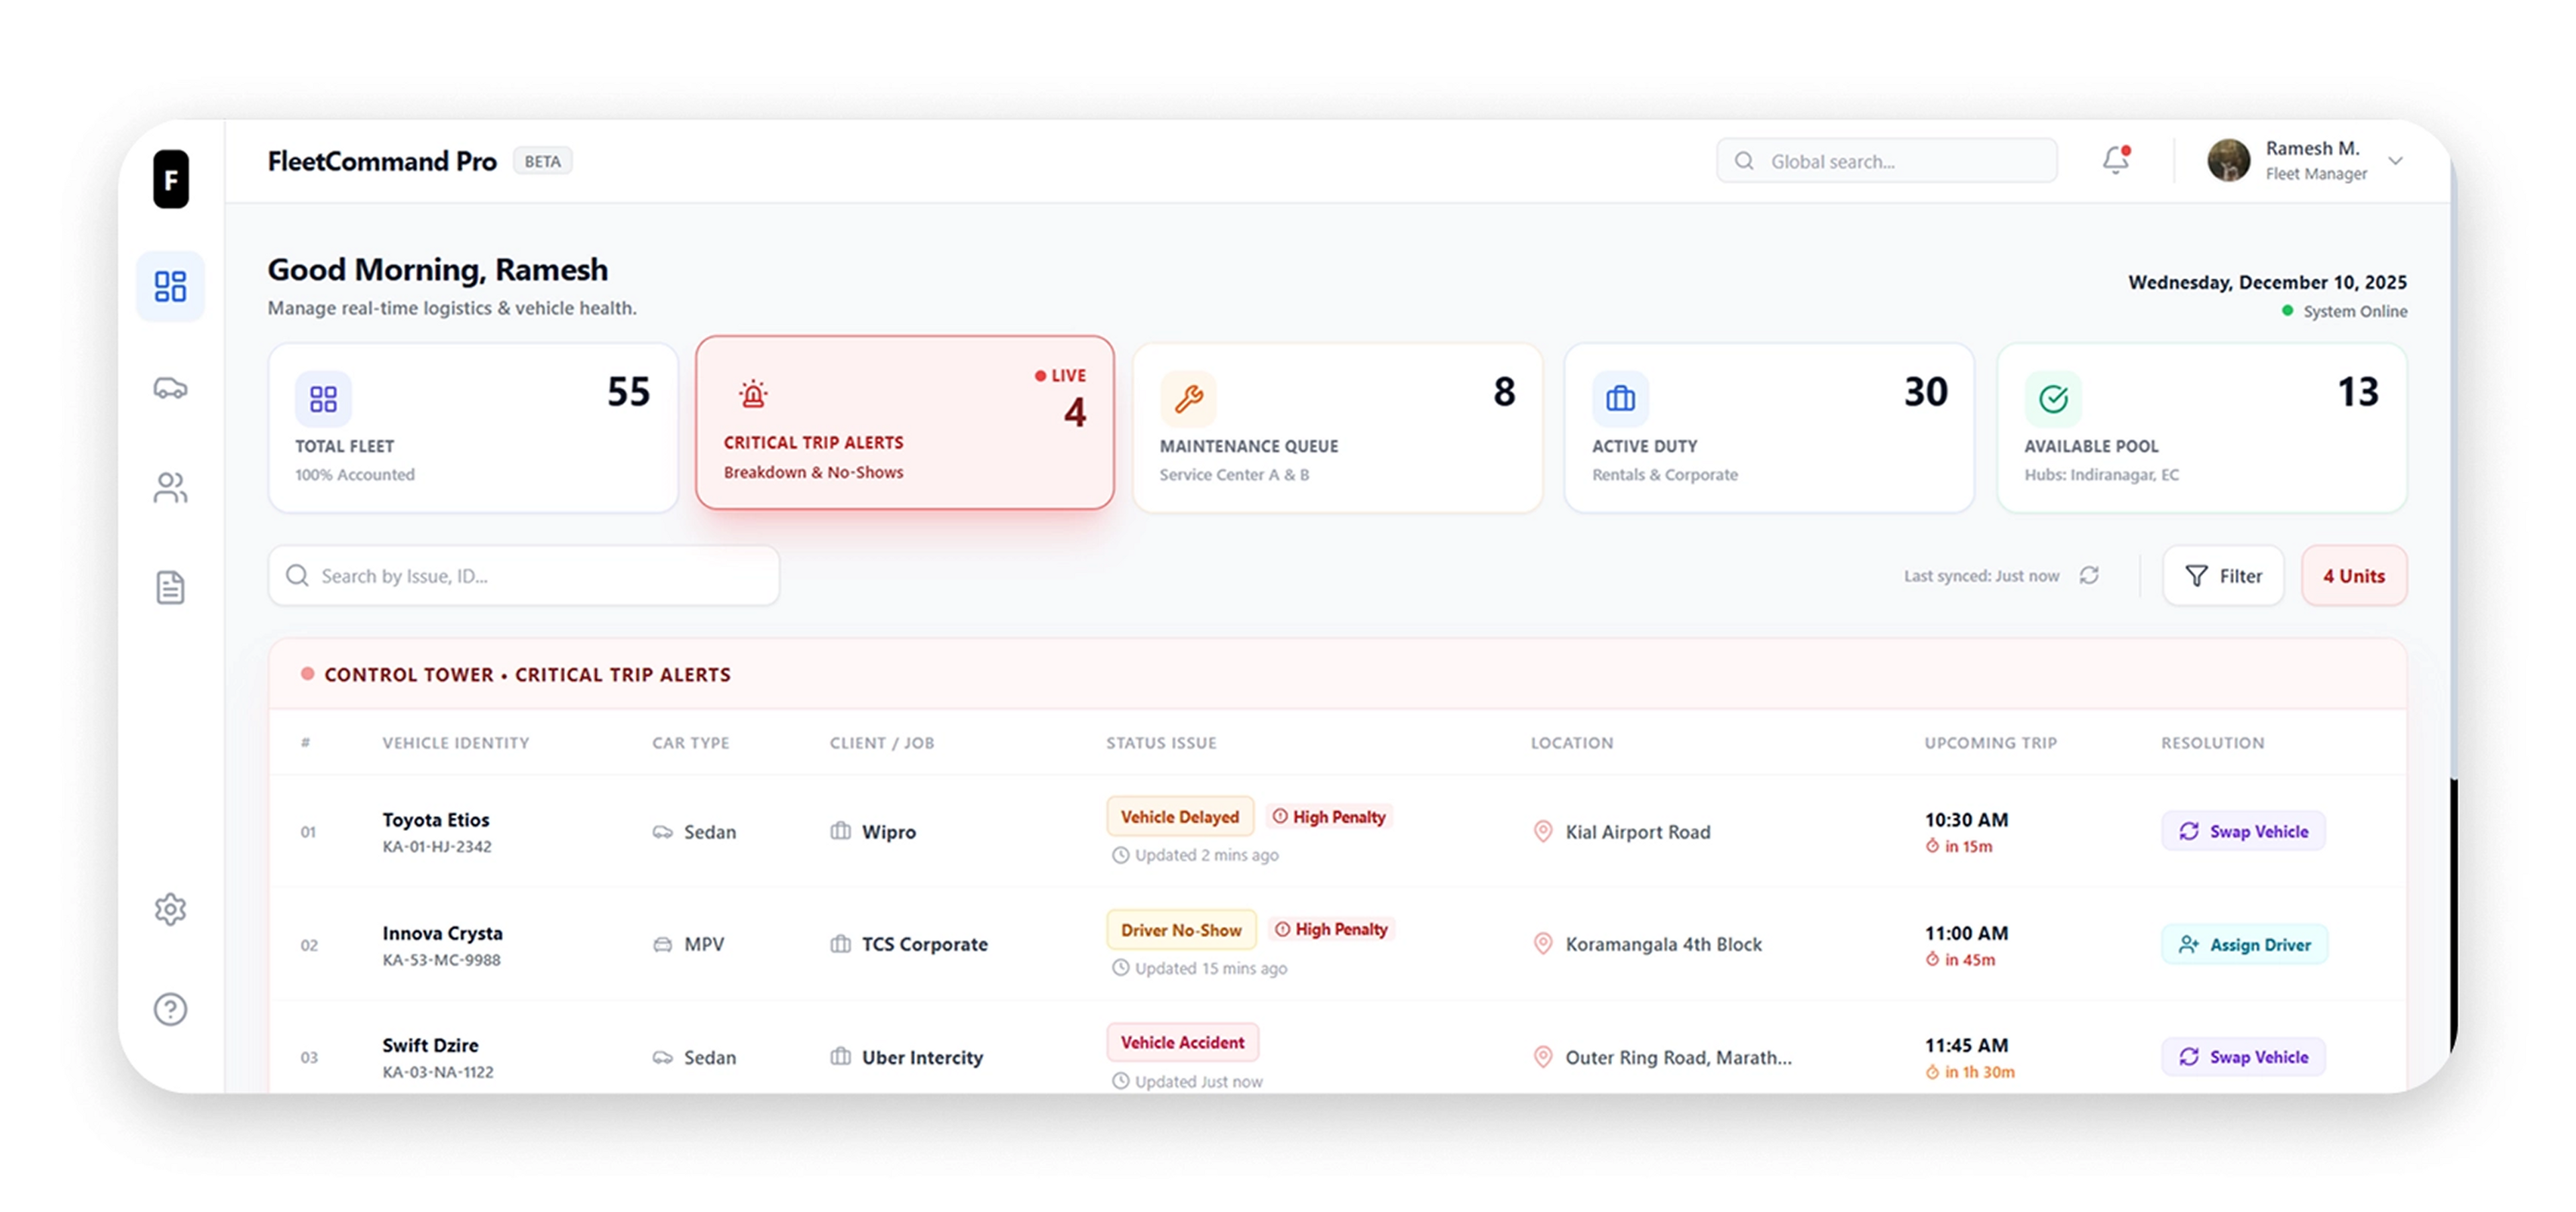Click Vehicle Identity column header
Viewport: 2576px width, 1212px height.
click(456, 743)
